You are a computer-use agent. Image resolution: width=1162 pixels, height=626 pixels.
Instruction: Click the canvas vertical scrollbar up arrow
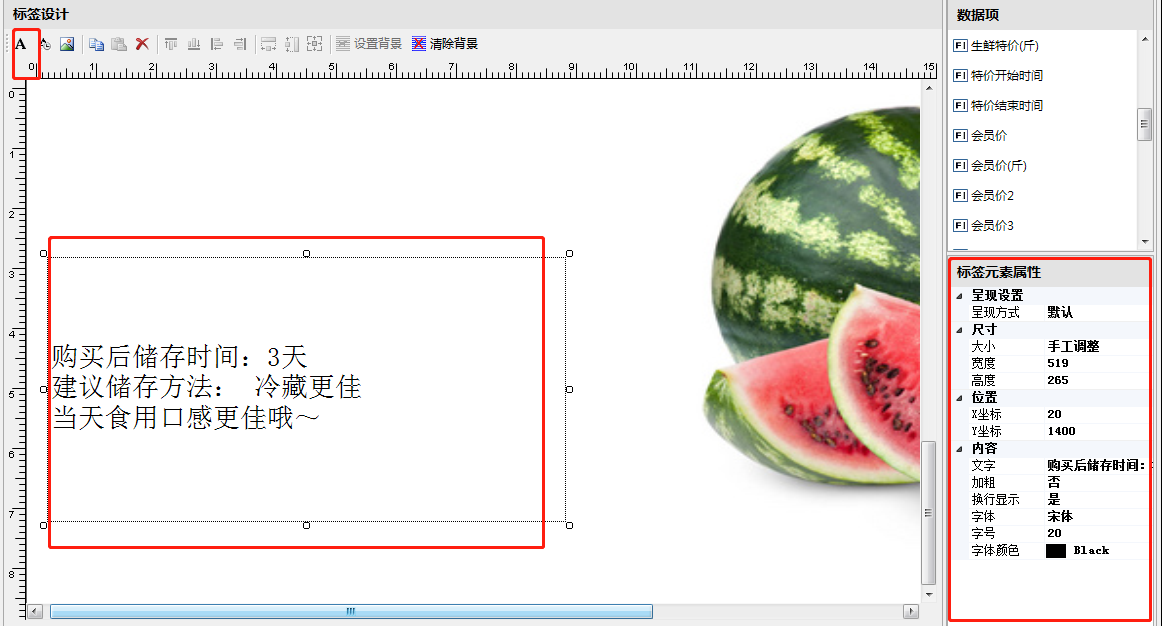[929, 88]
